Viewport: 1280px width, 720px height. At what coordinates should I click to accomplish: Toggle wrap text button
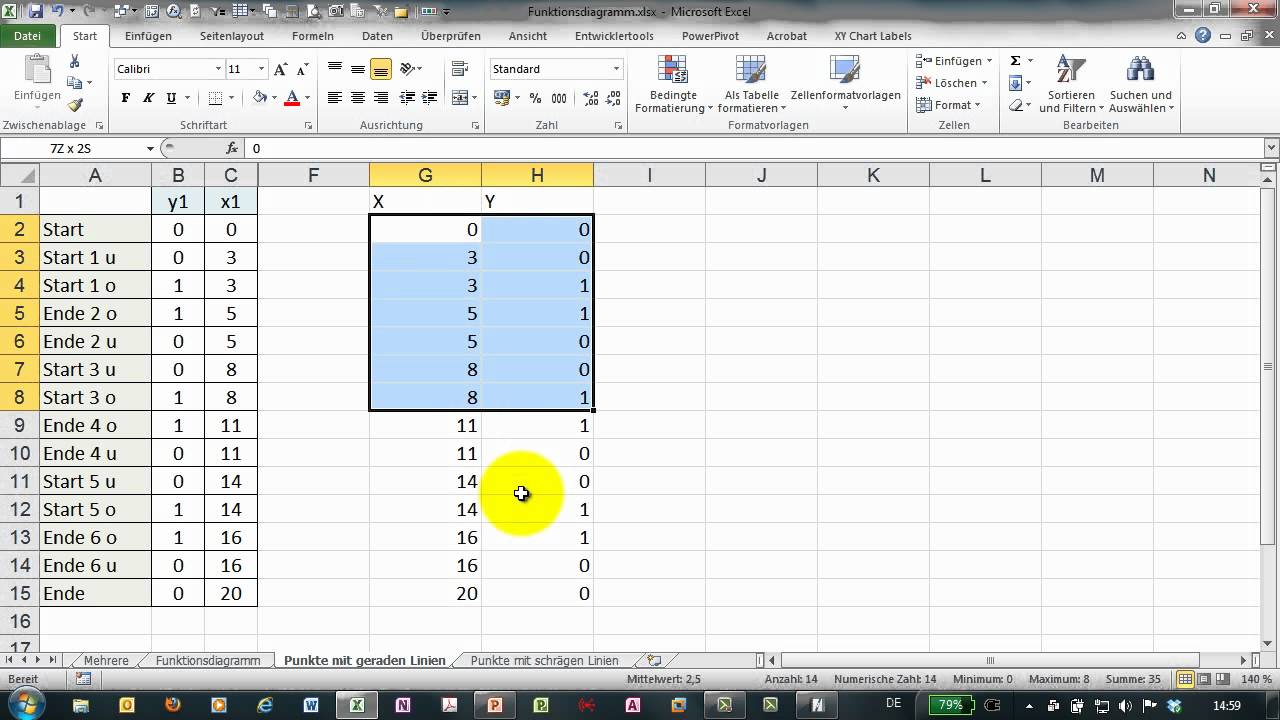click(460, 69)
